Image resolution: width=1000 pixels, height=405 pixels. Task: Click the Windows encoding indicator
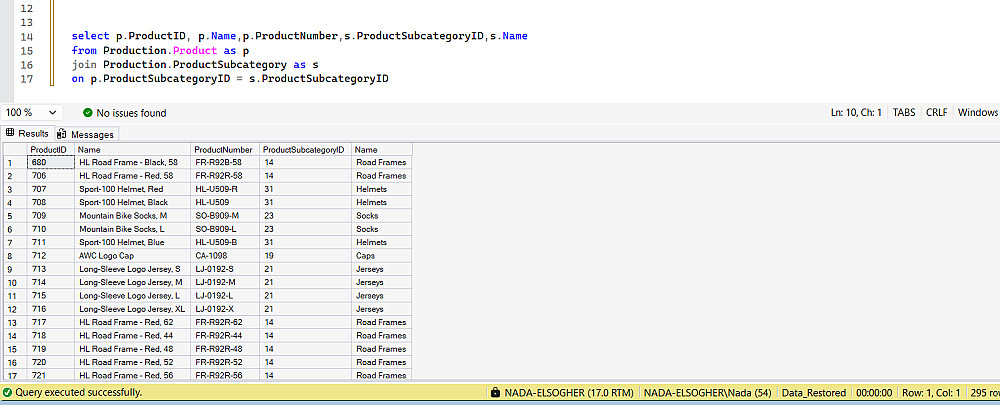[977, 113]
